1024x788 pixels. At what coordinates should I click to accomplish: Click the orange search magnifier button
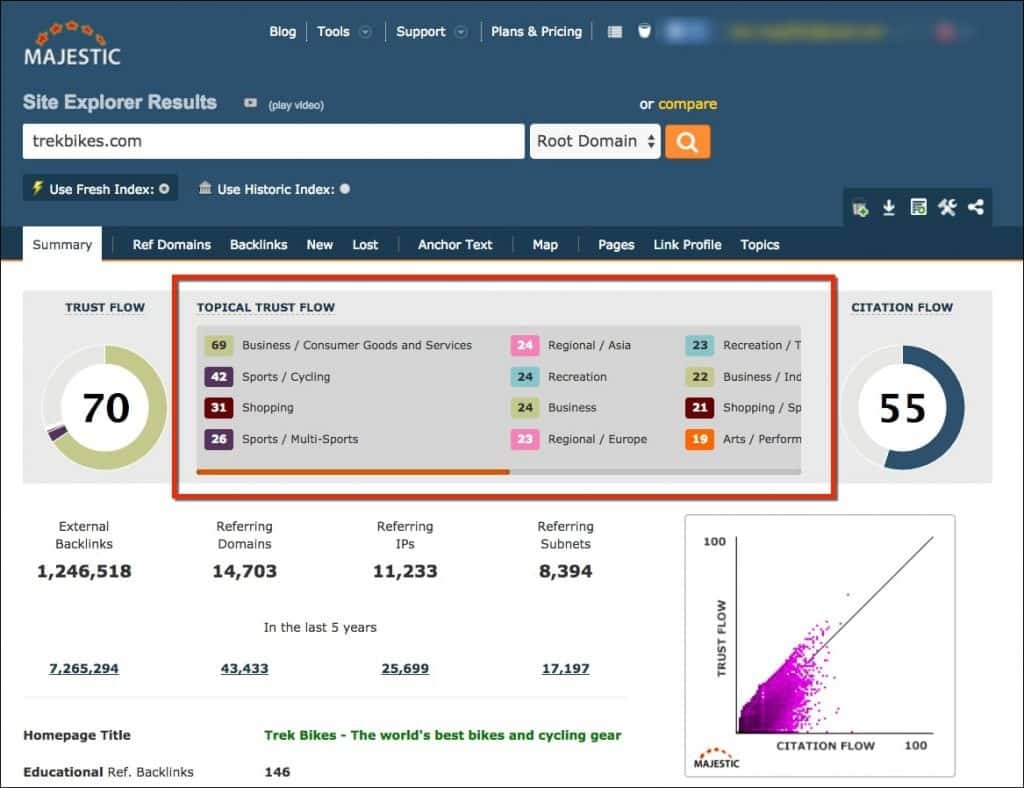687,141
